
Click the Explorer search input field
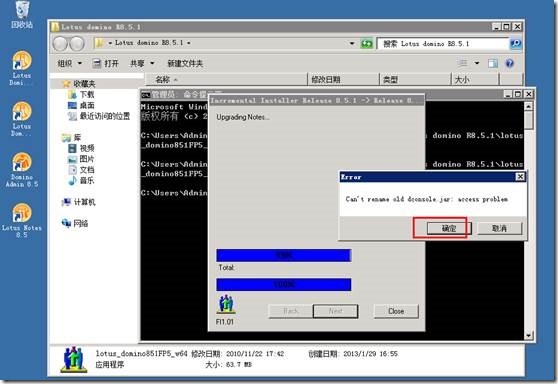pyautogui.click(x=443, y=44)
